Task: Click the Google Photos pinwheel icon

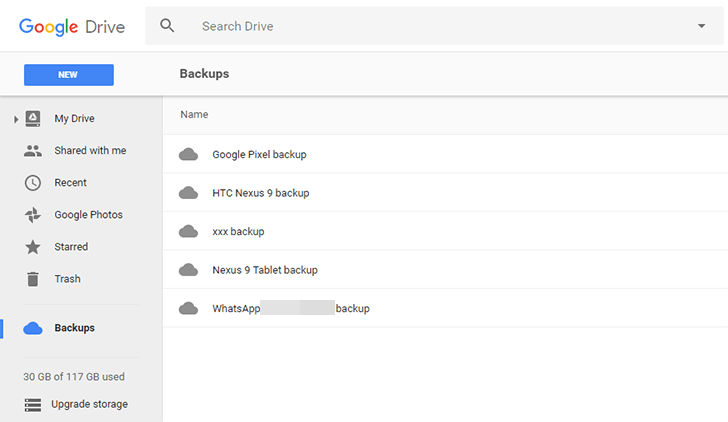Action: 33,215
